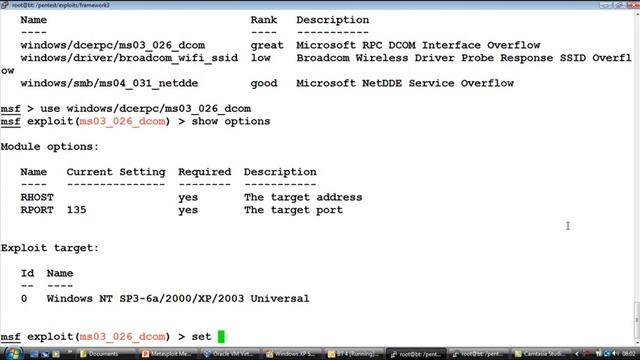Image resolution: width=640 pixels, height=360 pixels.
Task: Click the RPORT value 135
Action: pos(76,210)
